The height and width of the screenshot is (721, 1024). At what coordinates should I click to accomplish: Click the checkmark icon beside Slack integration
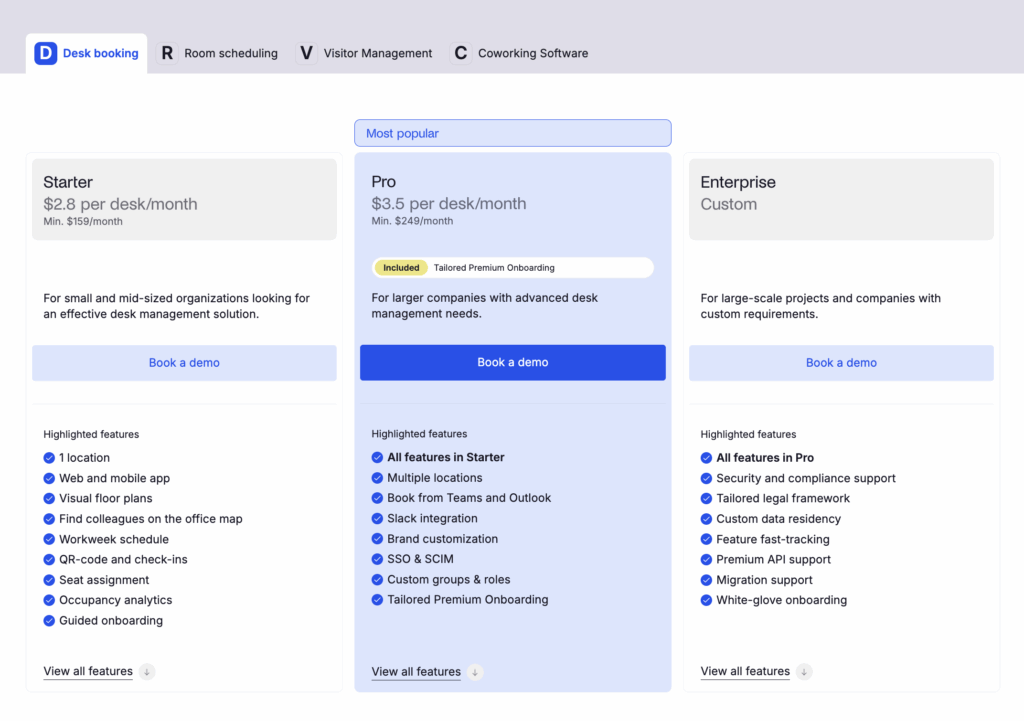[x=377, y=519]
